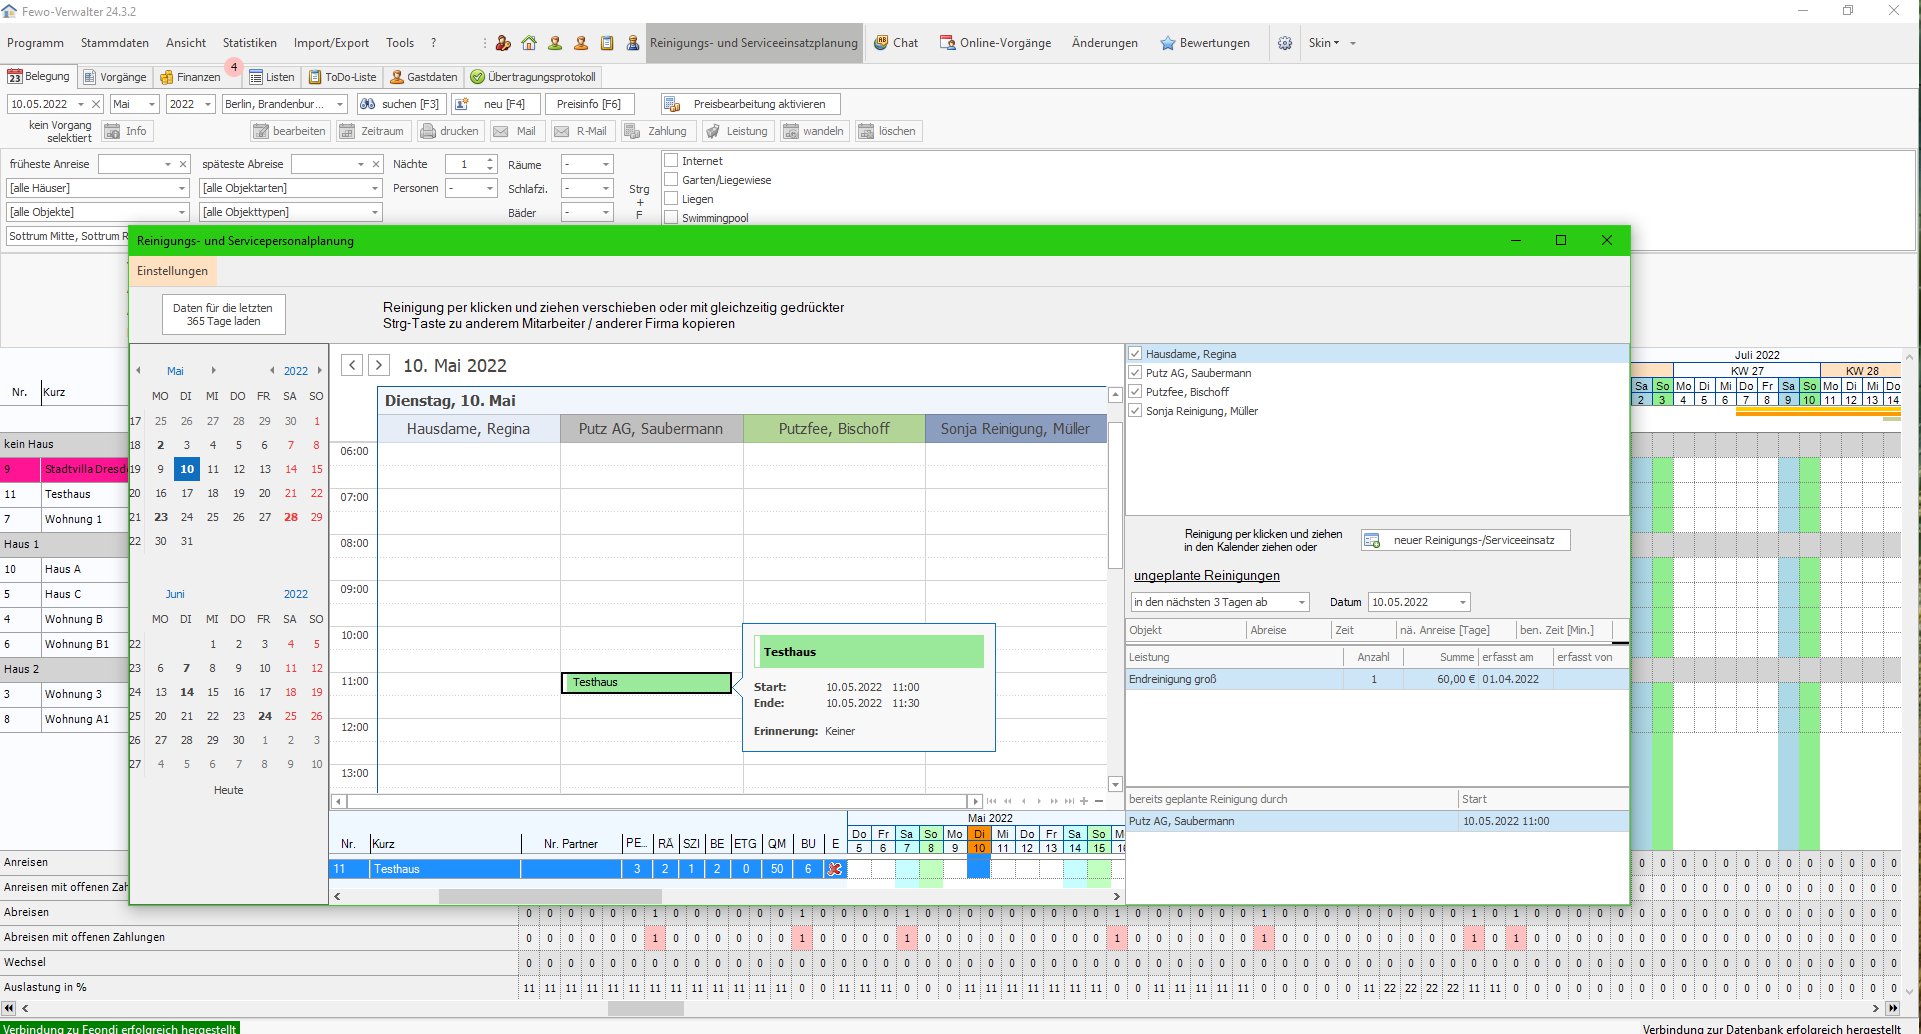Open the settings gear icon

click(x=1285, y=43)
